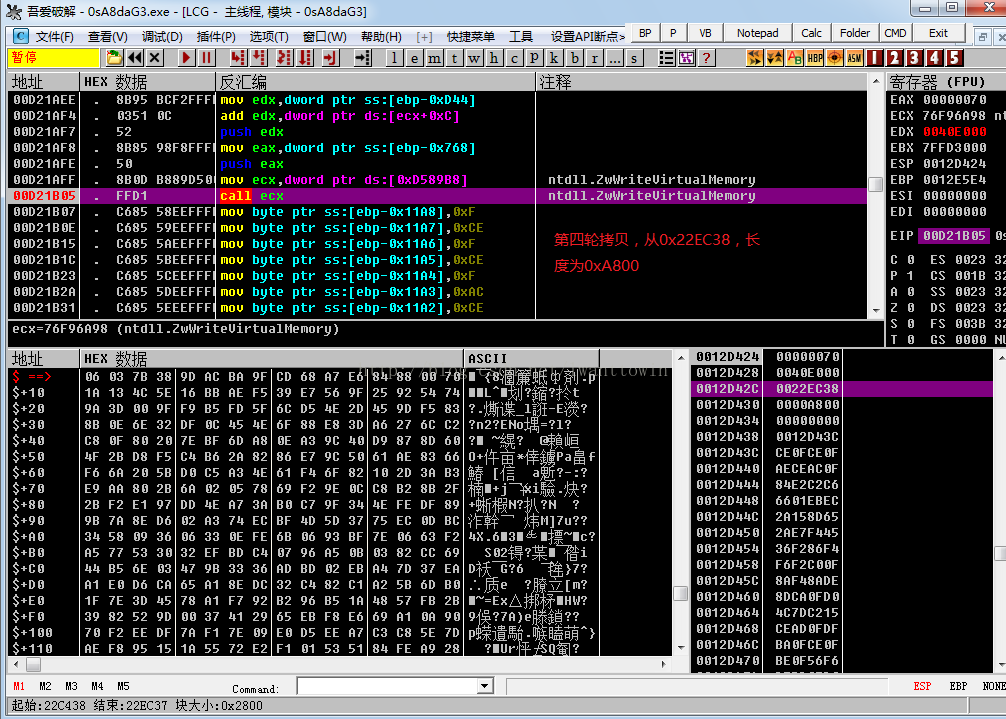
Task: Click the red target crosshair plugin icon
Action: tap(835, 58)
